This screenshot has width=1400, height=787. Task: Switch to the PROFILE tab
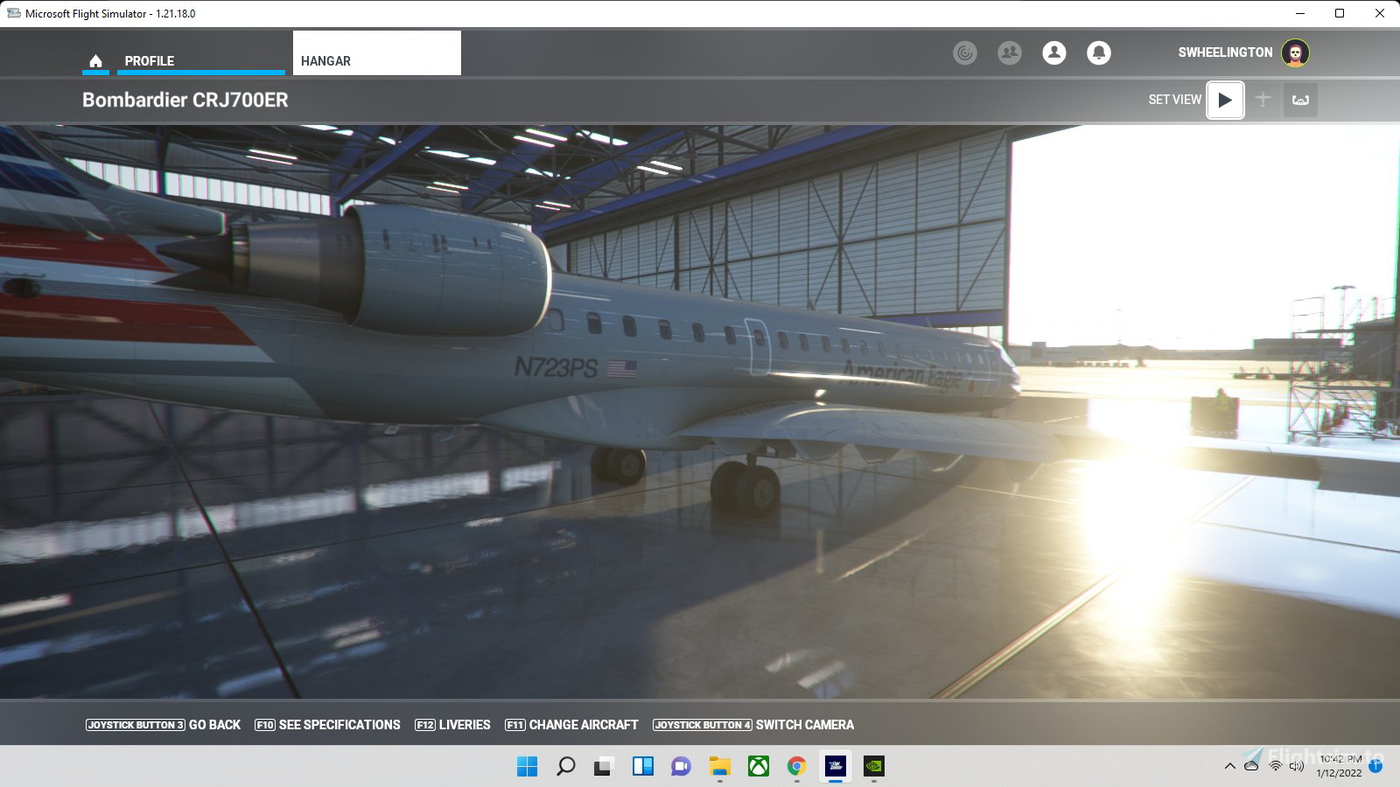(x=149, y=60)
